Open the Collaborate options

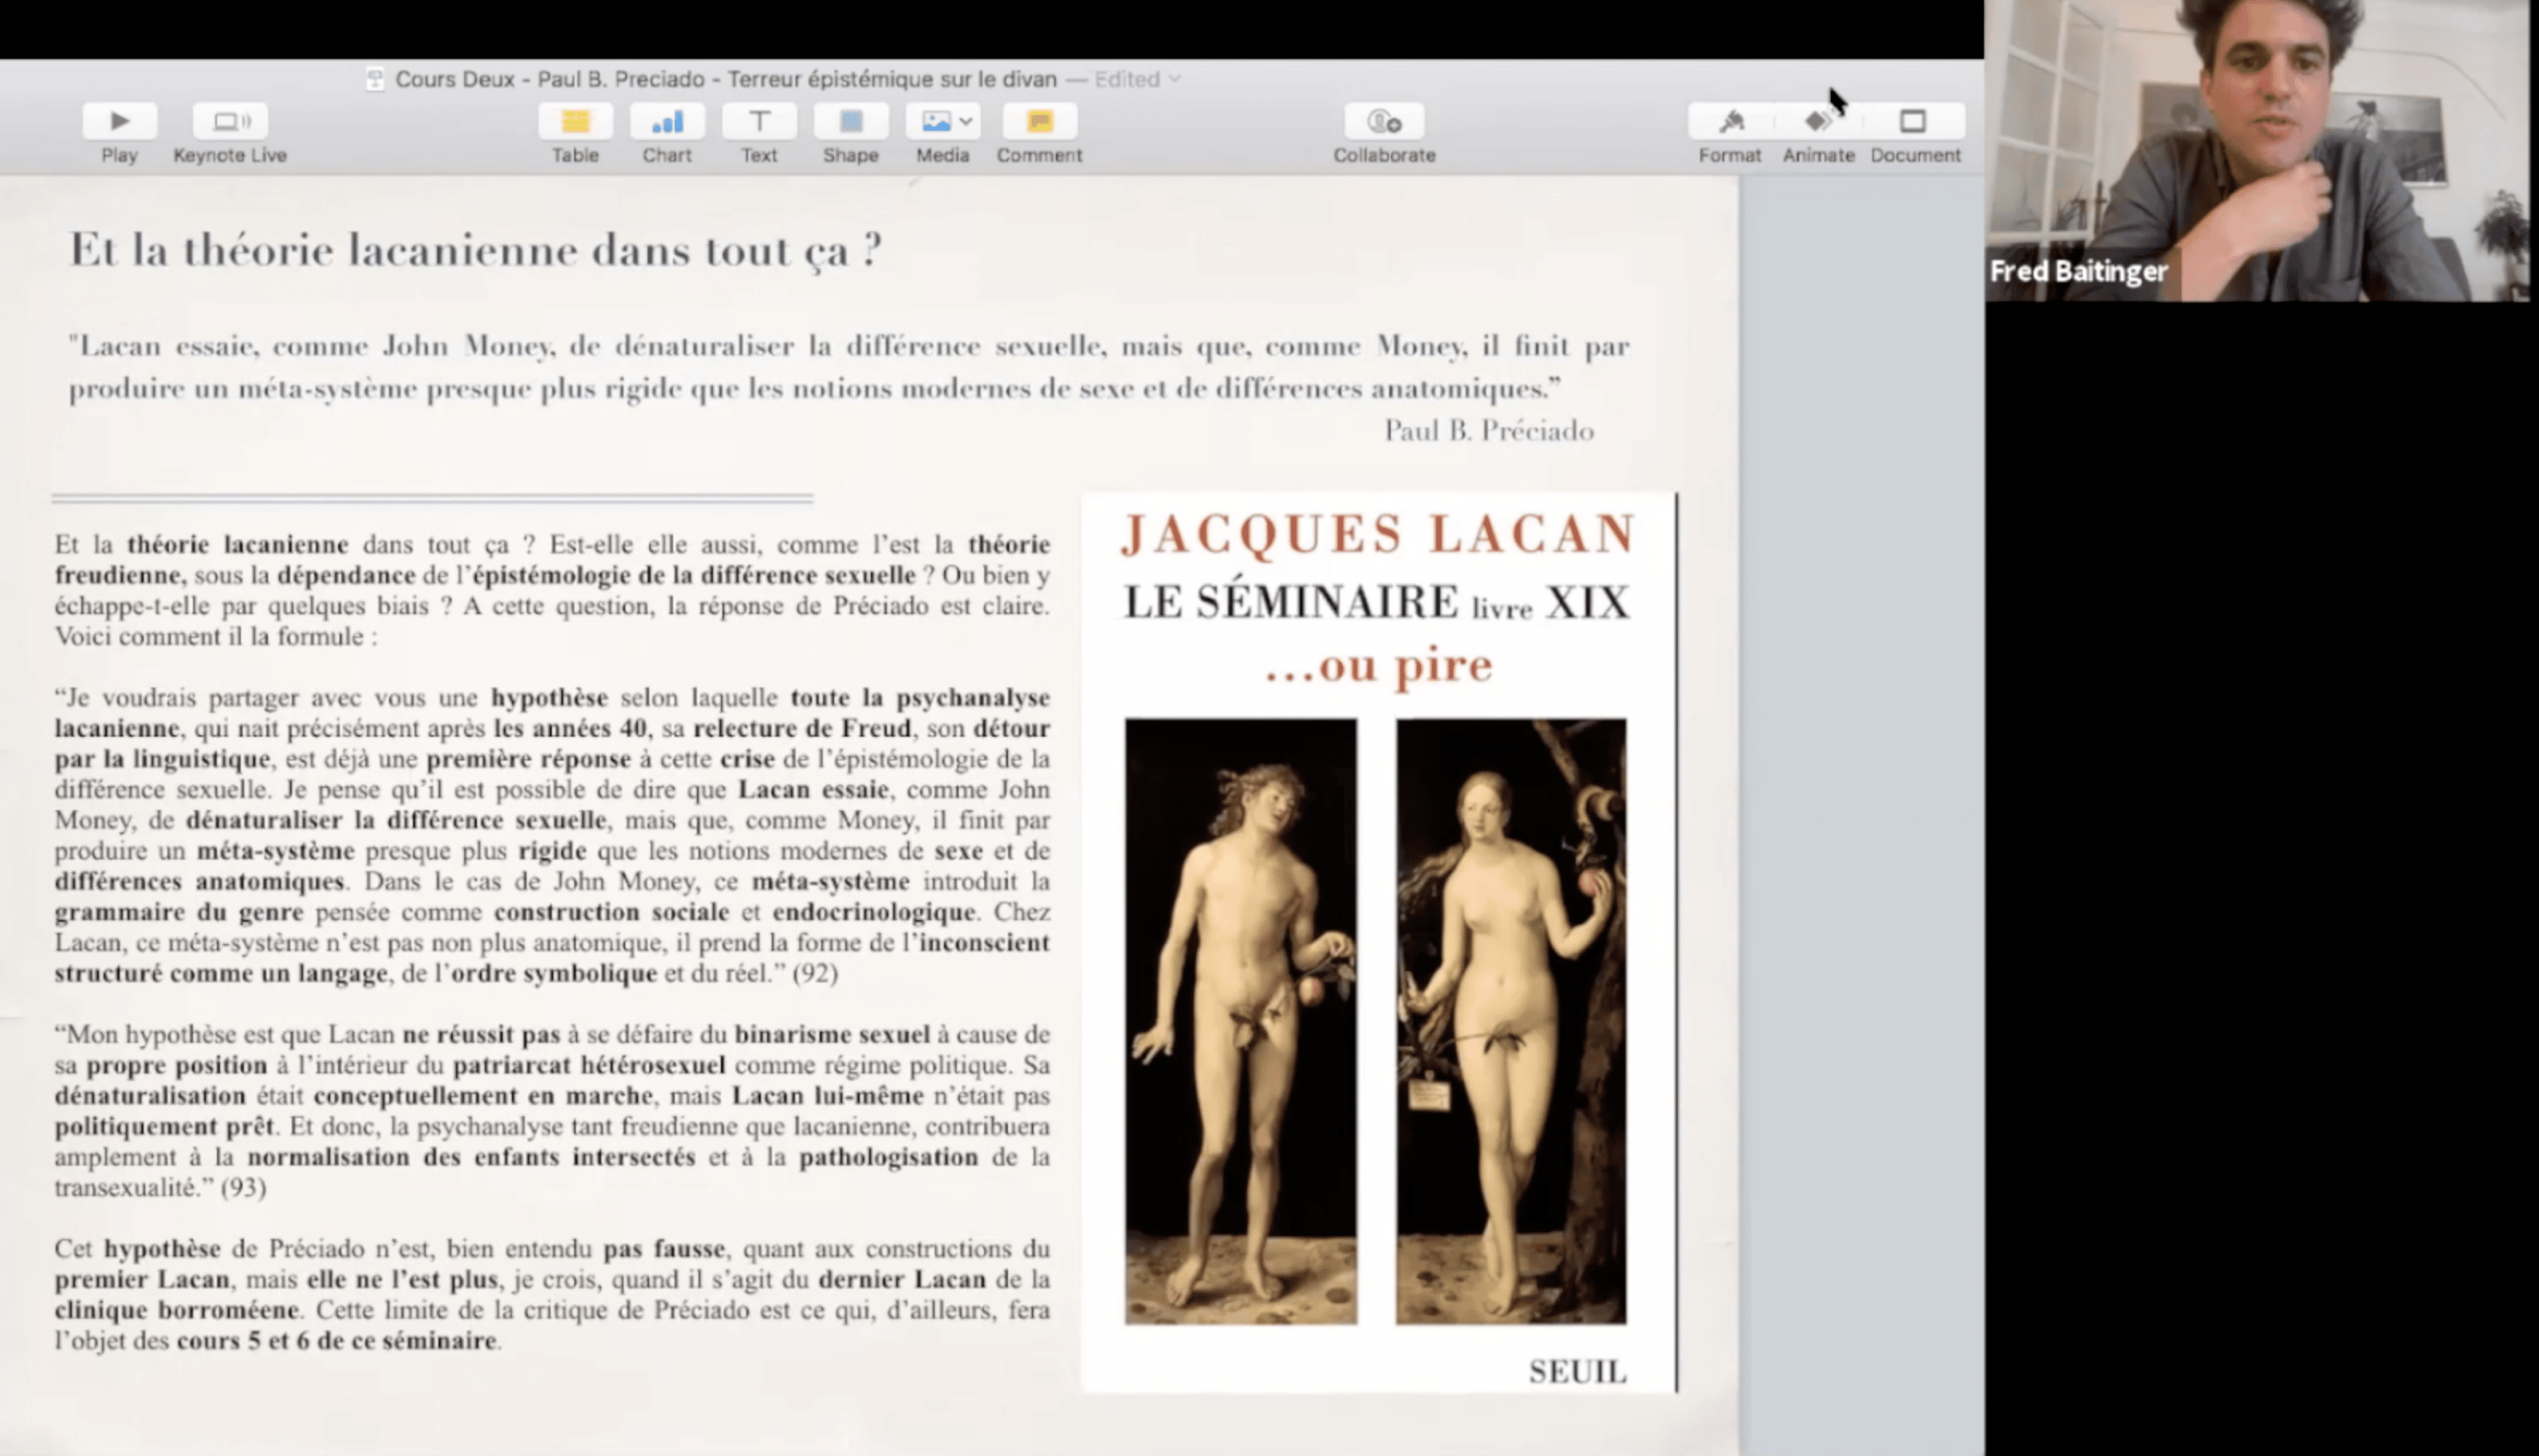[x=1384, y=121]
